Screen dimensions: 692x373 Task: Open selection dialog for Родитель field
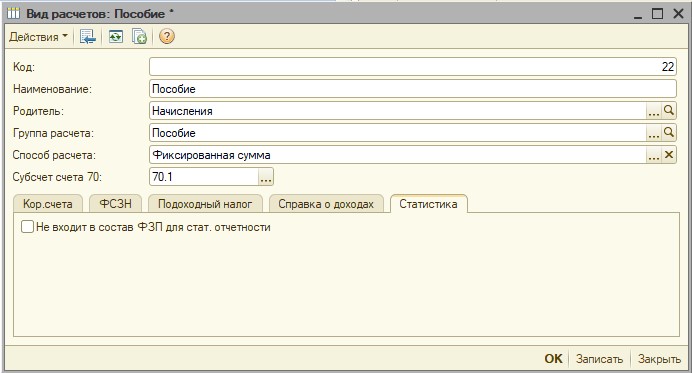(x=654, y=111)
